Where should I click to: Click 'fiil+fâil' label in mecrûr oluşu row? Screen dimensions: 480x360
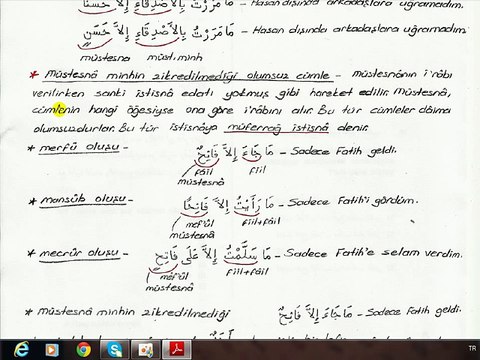(x=247, y=272)
